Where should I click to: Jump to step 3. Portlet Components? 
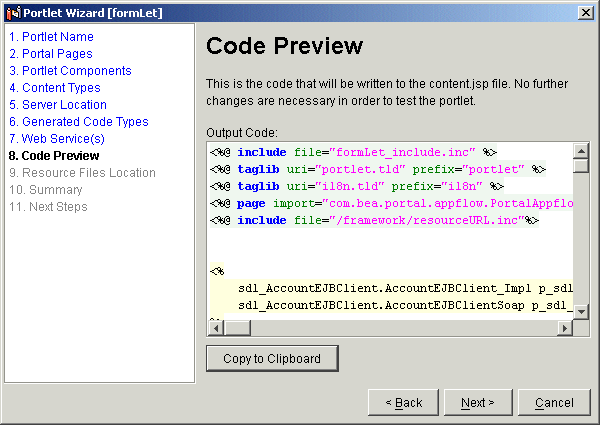[70, 71]
